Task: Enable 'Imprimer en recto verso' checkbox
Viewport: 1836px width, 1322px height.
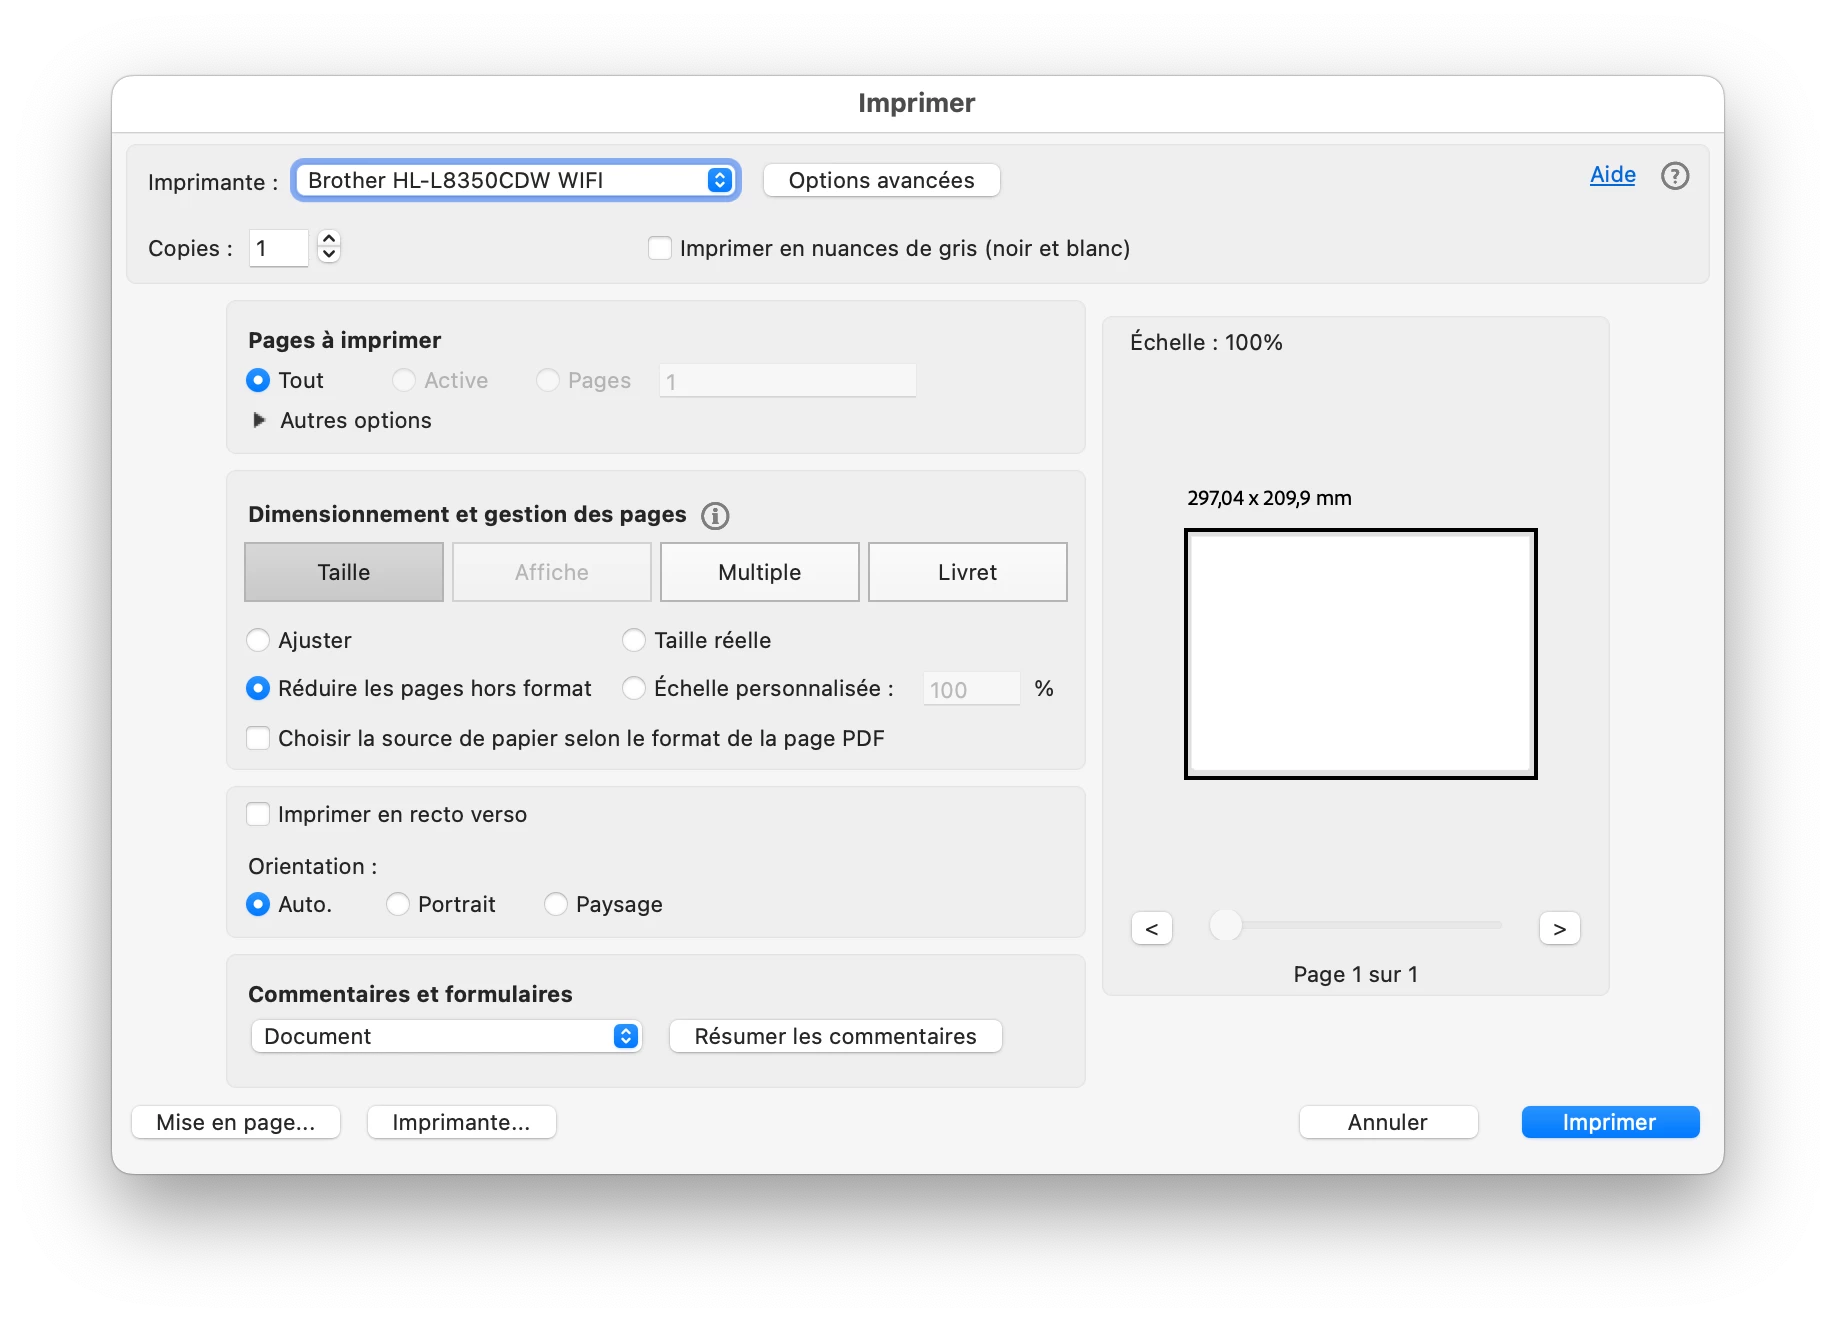Action: [258, 814]
